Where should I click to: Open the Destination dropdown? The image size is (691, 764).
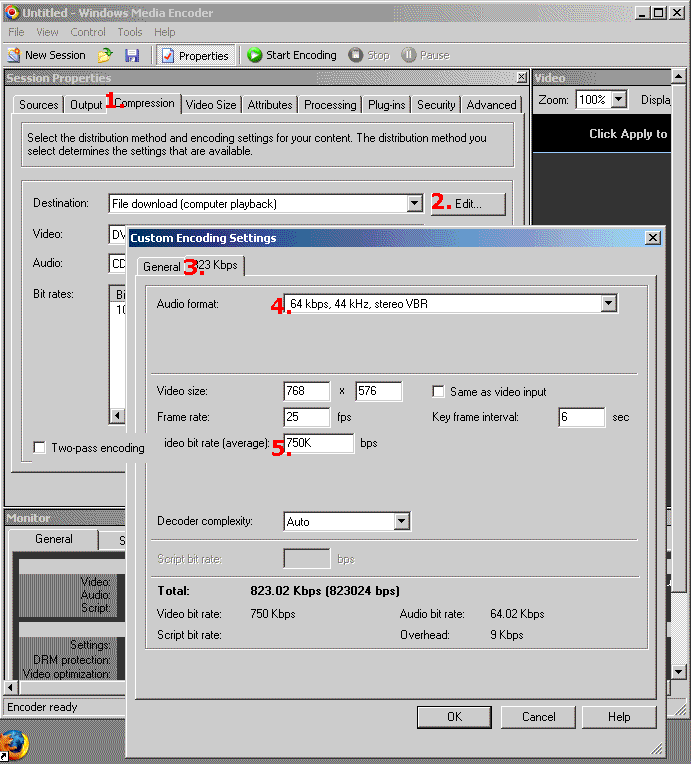[x=415, y=203]
